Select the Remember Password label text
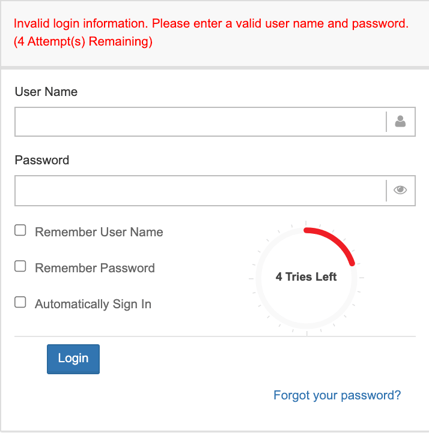The image size is (429, 433). [95, 268]
